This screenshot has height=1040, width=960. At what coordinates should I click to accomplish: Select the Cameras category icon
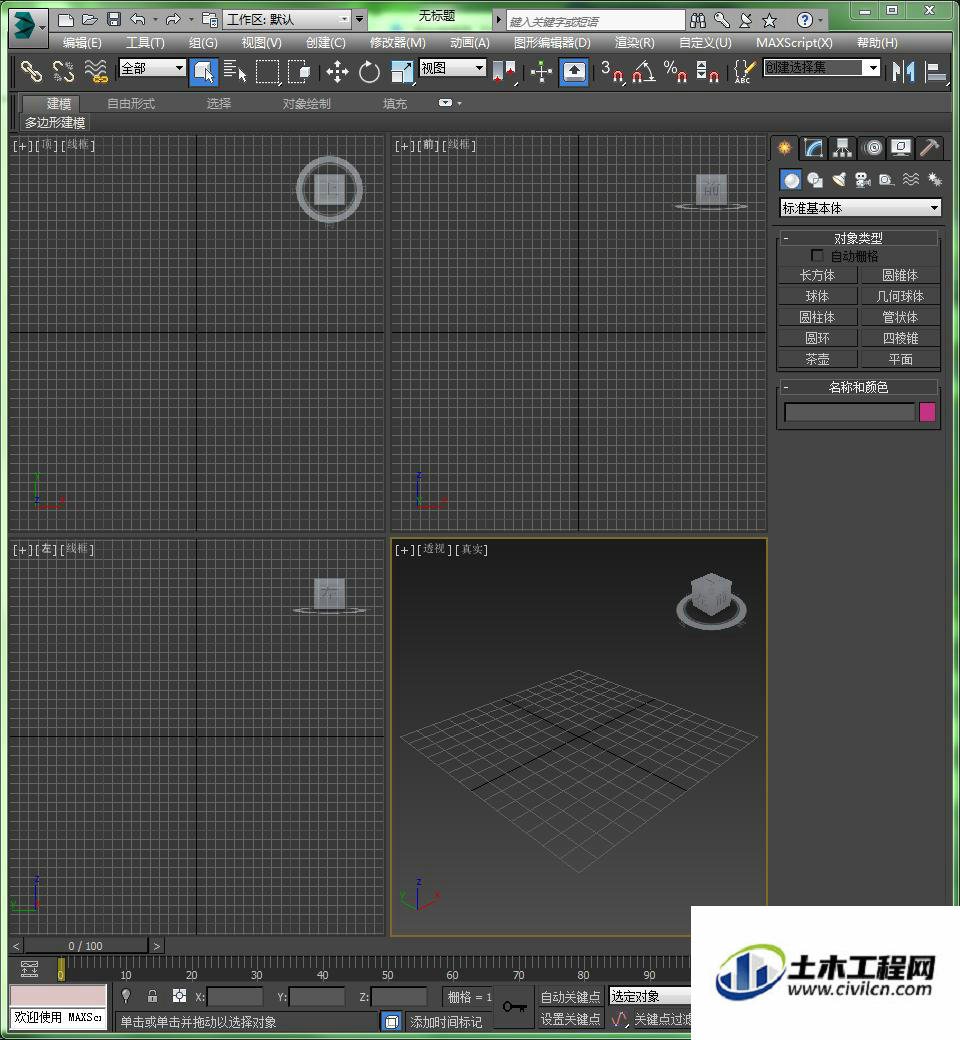pyautogui.click(x=862, y=180)
